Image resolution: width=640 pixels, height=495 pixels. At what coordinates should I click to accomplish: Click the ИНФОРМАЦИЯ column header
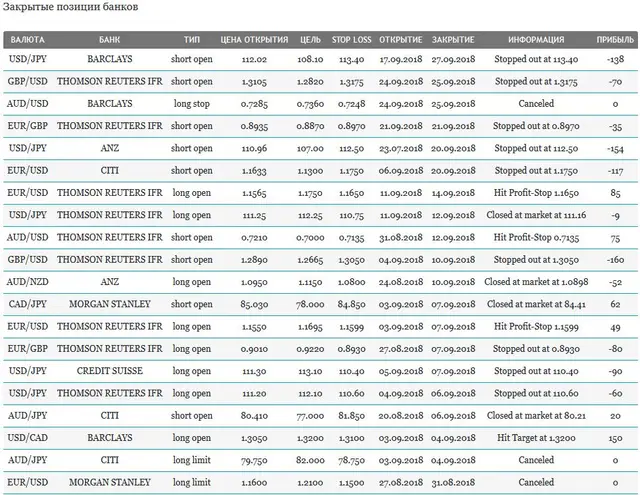[x=536, y=40]
